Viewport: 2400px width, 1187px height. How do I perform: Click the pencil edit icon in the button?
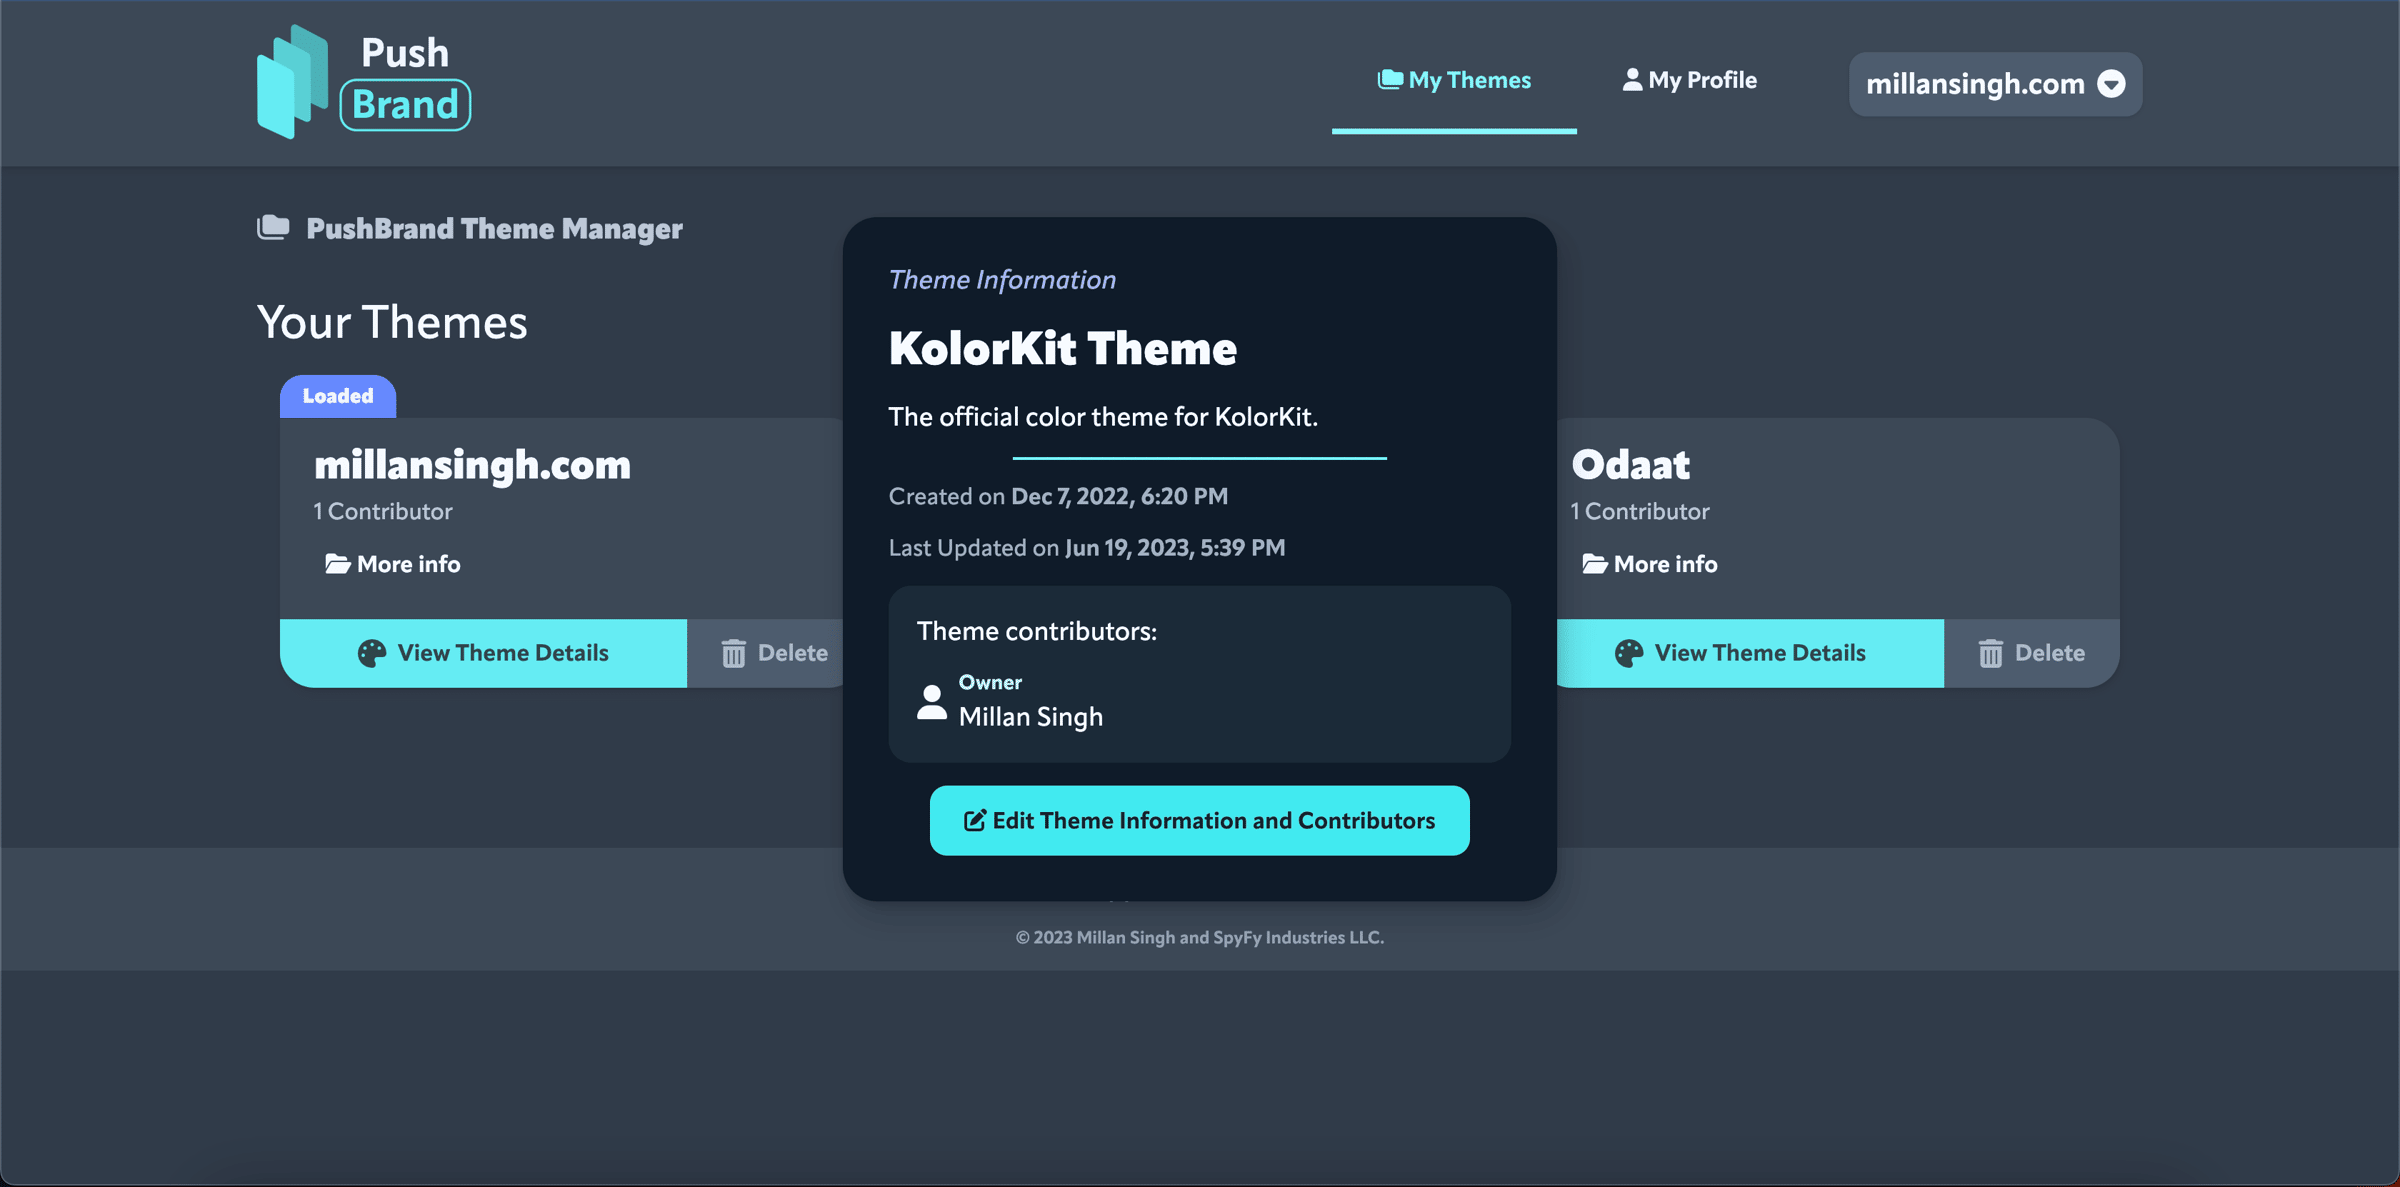coord(974,820)
